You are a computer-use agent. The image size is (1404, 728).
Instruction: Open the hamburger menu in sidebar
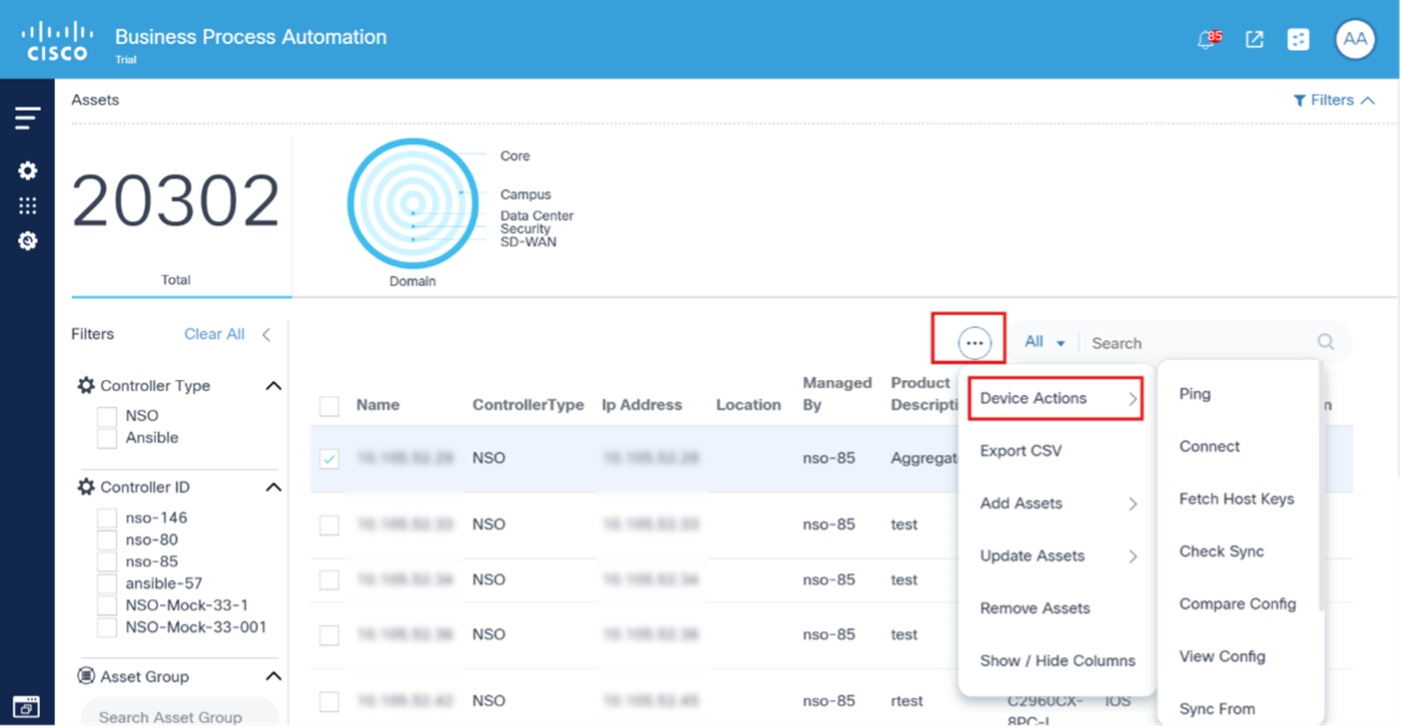tap(28, 118)
